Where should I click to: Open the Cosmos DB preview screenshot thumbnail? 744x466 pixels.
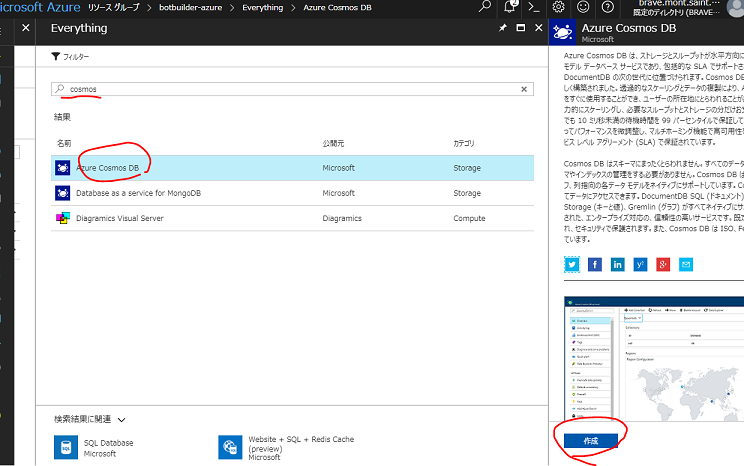pos(654,359)
